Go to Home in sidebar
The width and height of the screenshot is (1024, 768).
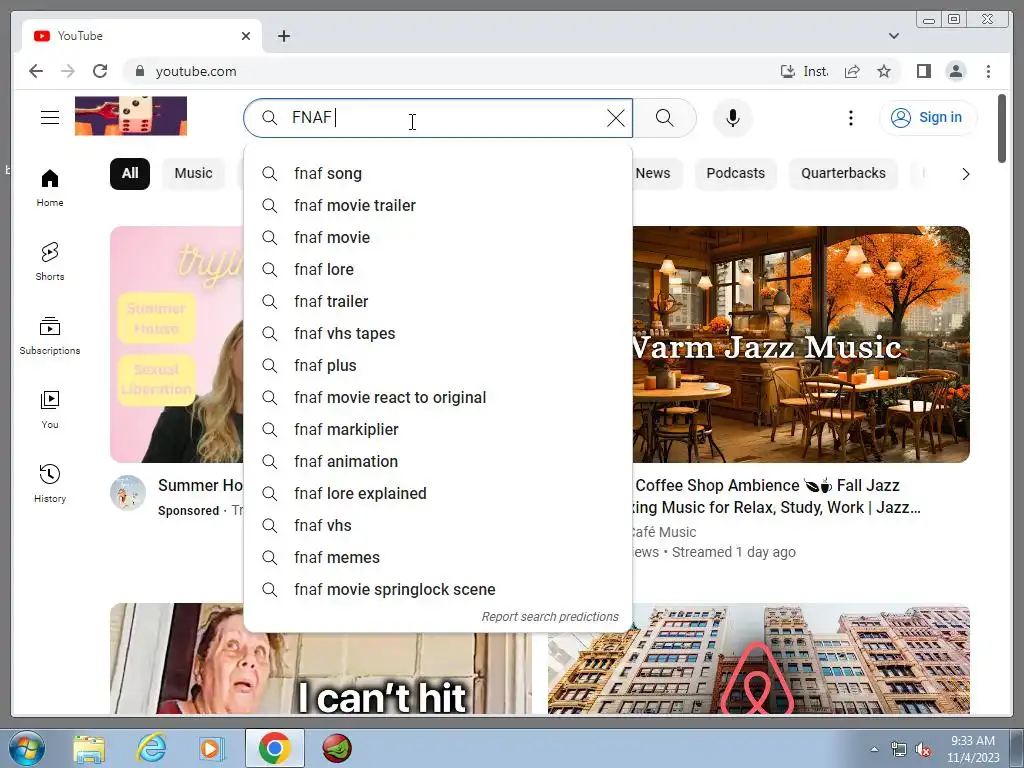tap(50, 187)
